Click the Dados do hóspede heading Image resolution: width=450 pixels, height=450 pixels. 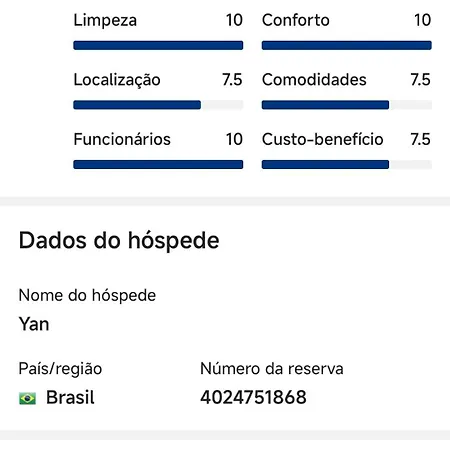[x=119, y=241]
